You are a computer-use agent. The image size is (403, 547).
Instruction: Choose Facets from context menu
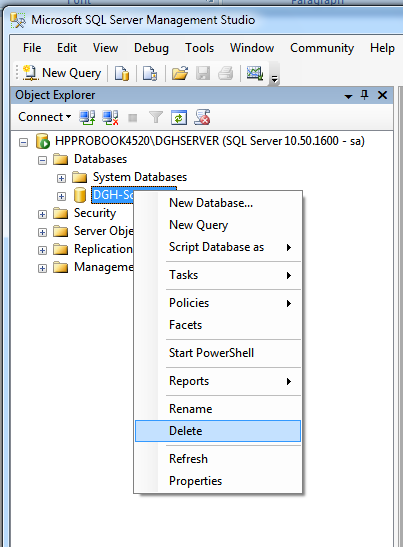(x=218, y=325)
